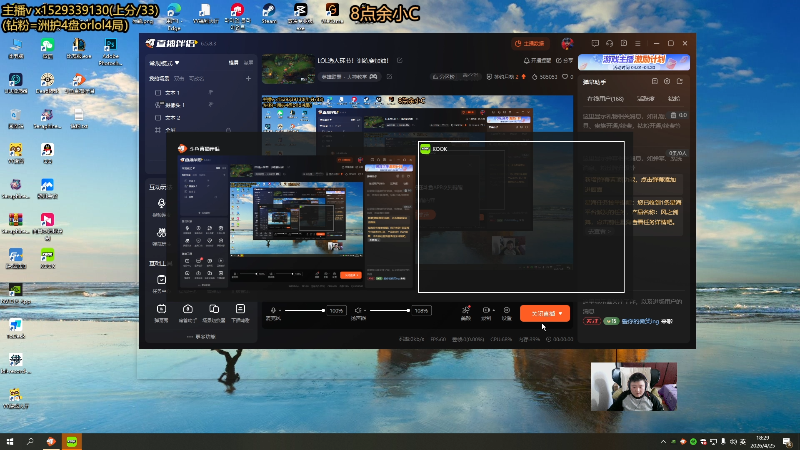Open the green KOOK app in taskbar
The height and width of the screenshot is (450, 800).
[x=71, y=442]
